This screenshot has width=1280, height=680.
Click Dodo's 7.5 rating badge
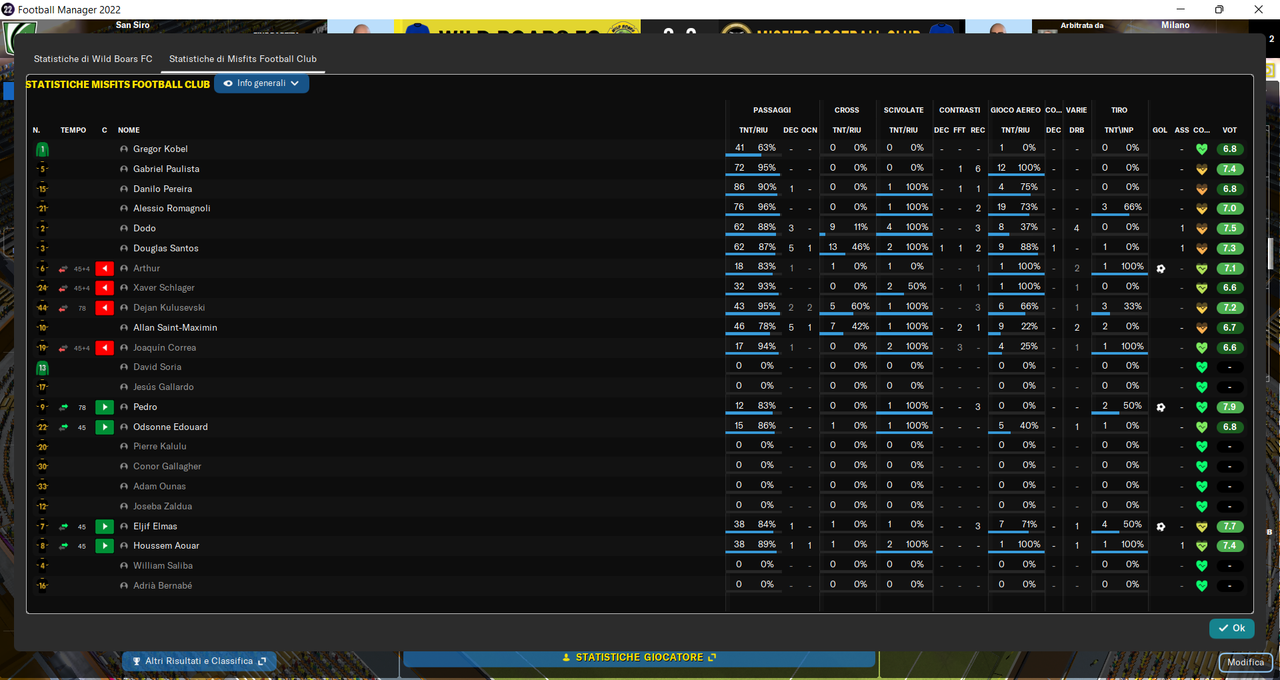pos(1230,229)
